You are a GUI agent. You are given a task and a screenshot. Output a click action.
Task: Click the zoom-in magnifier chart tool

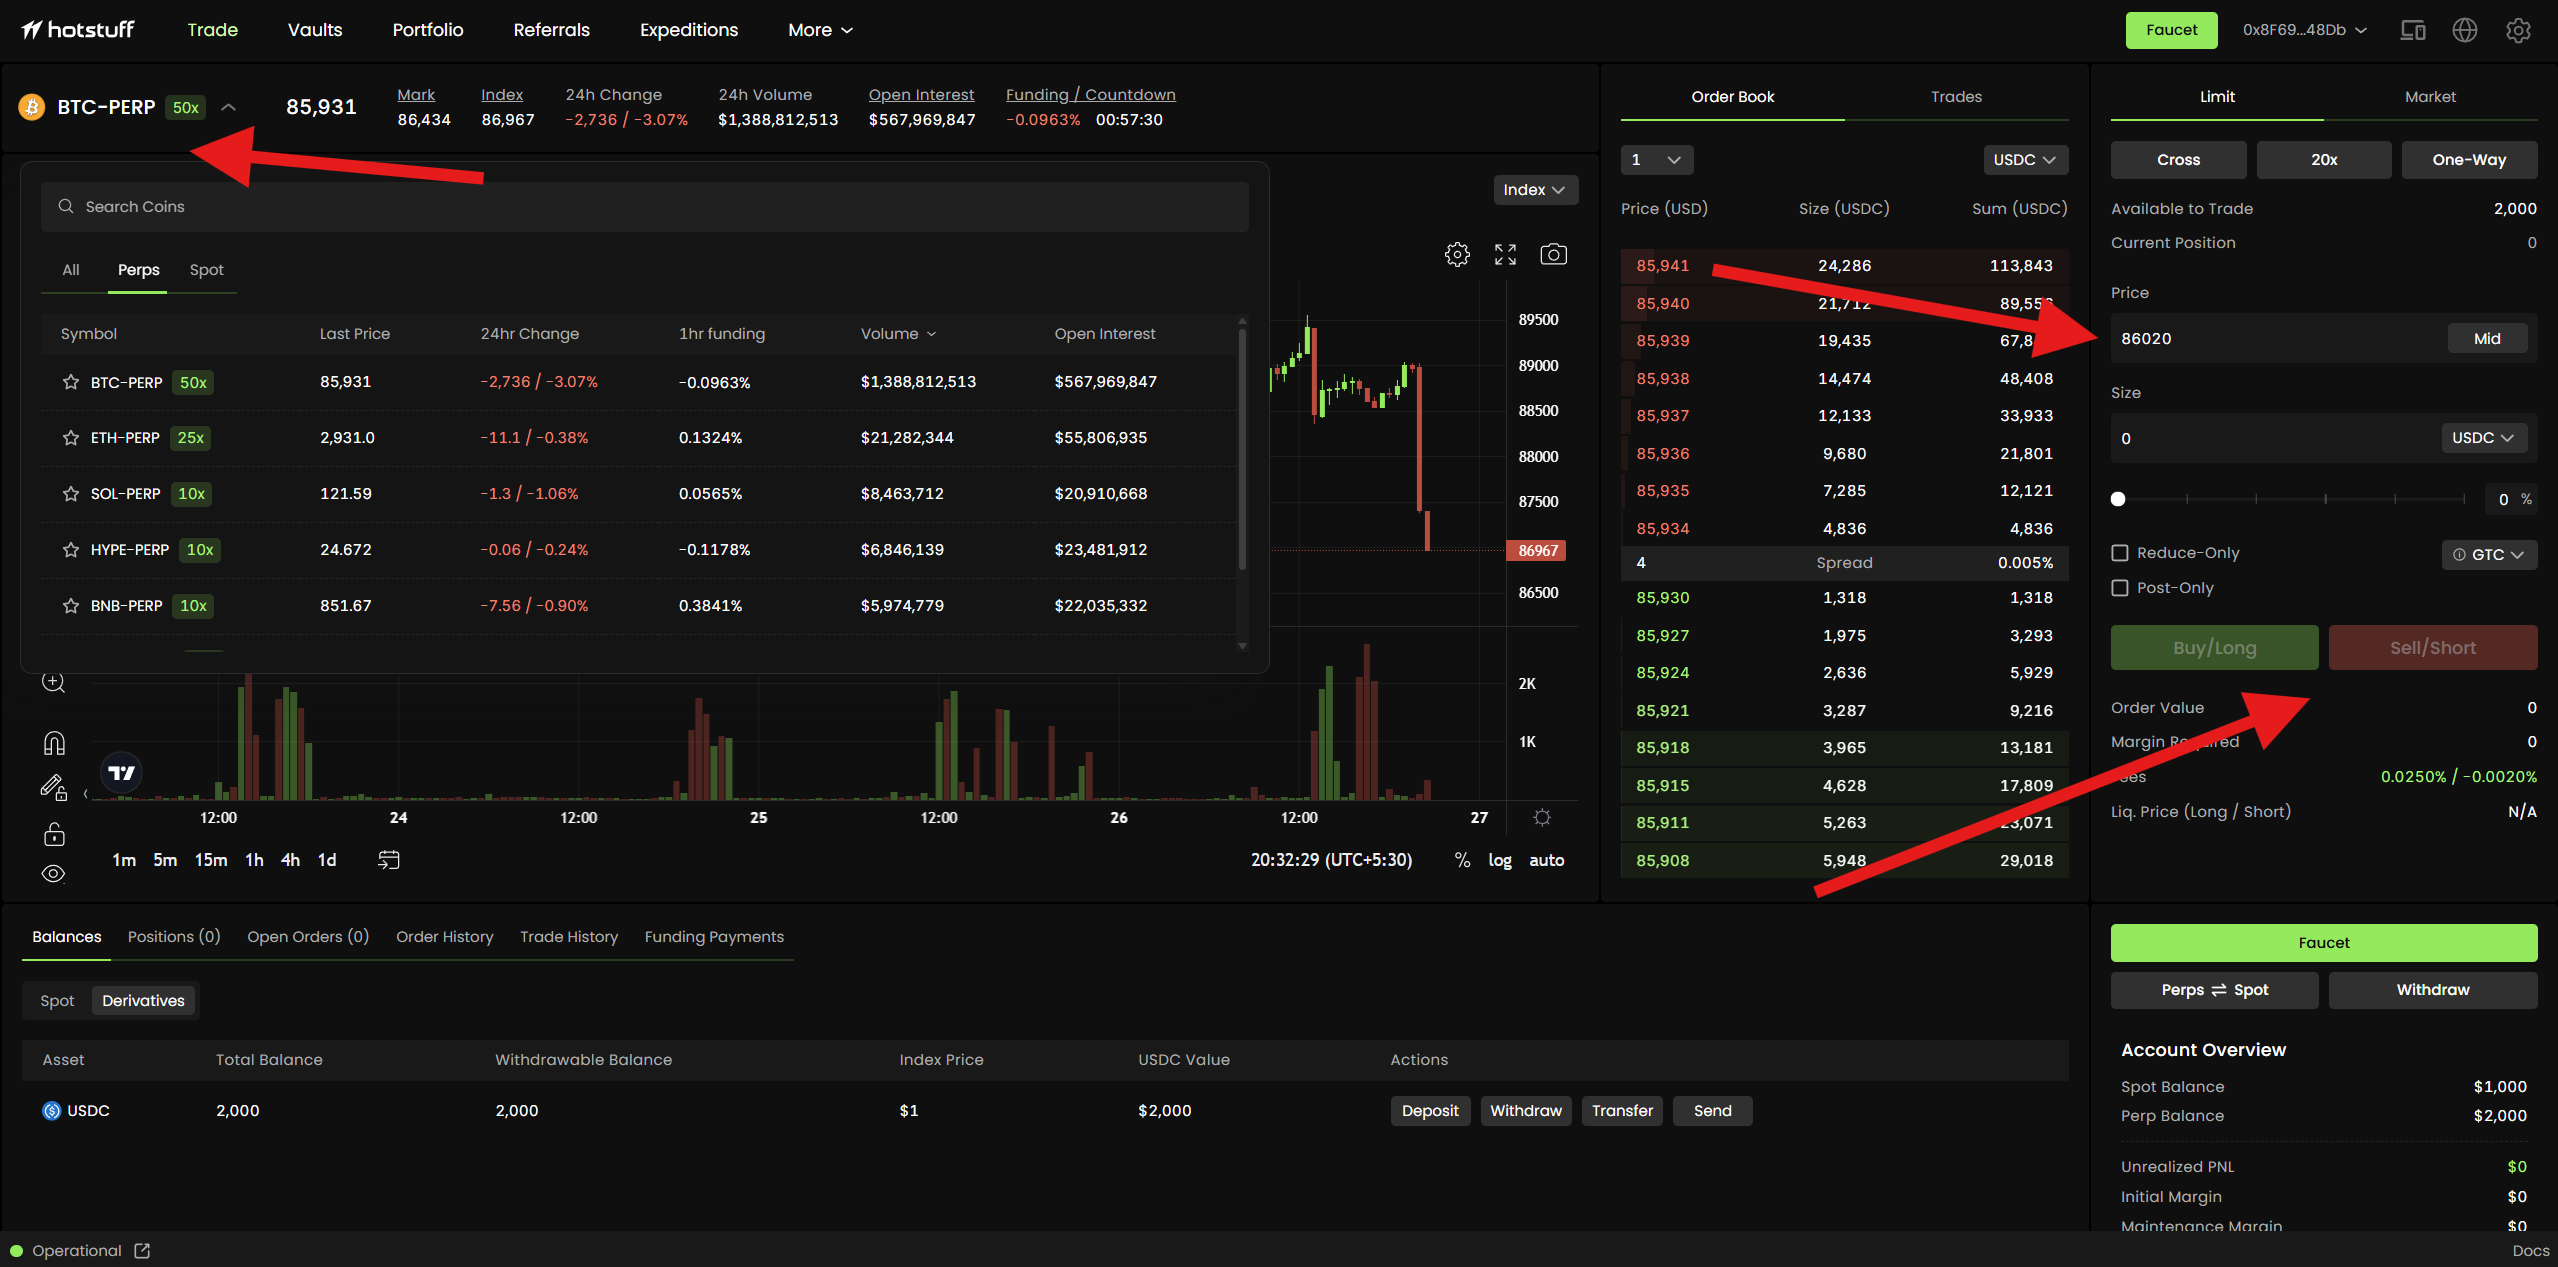[x=54, y=682]
